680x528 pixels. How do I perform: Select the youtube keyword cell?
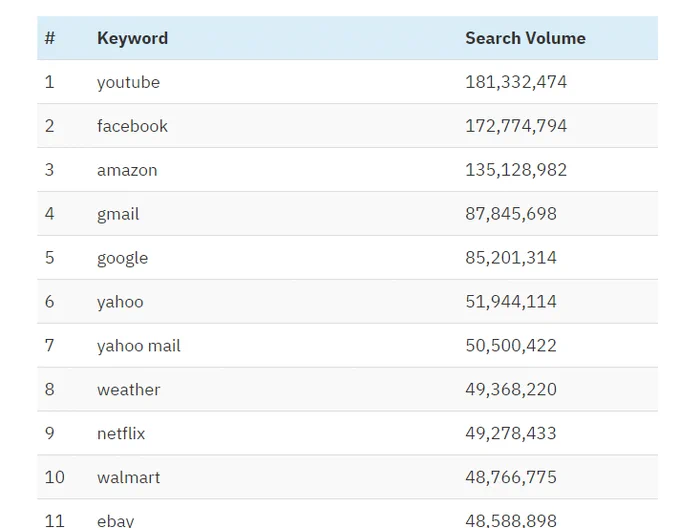128,82
